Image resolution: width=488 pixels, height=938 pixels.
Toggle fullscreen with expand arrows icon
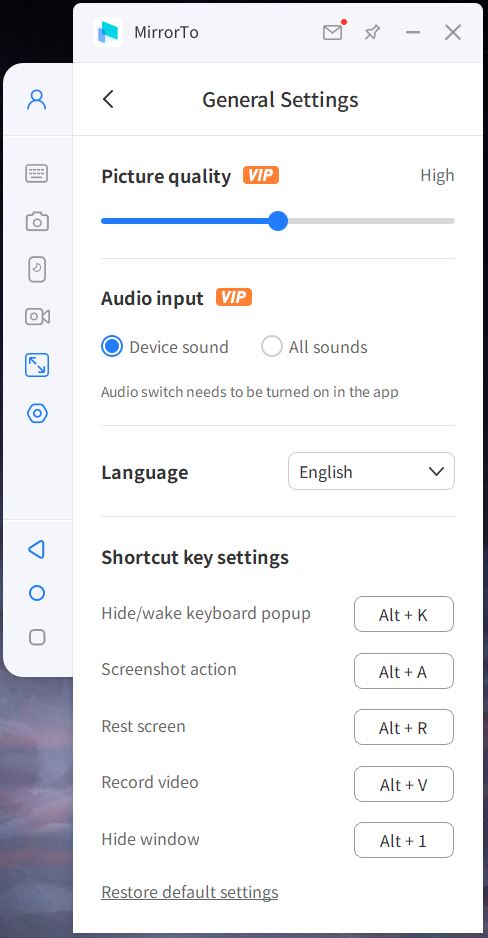click(36, 365)
